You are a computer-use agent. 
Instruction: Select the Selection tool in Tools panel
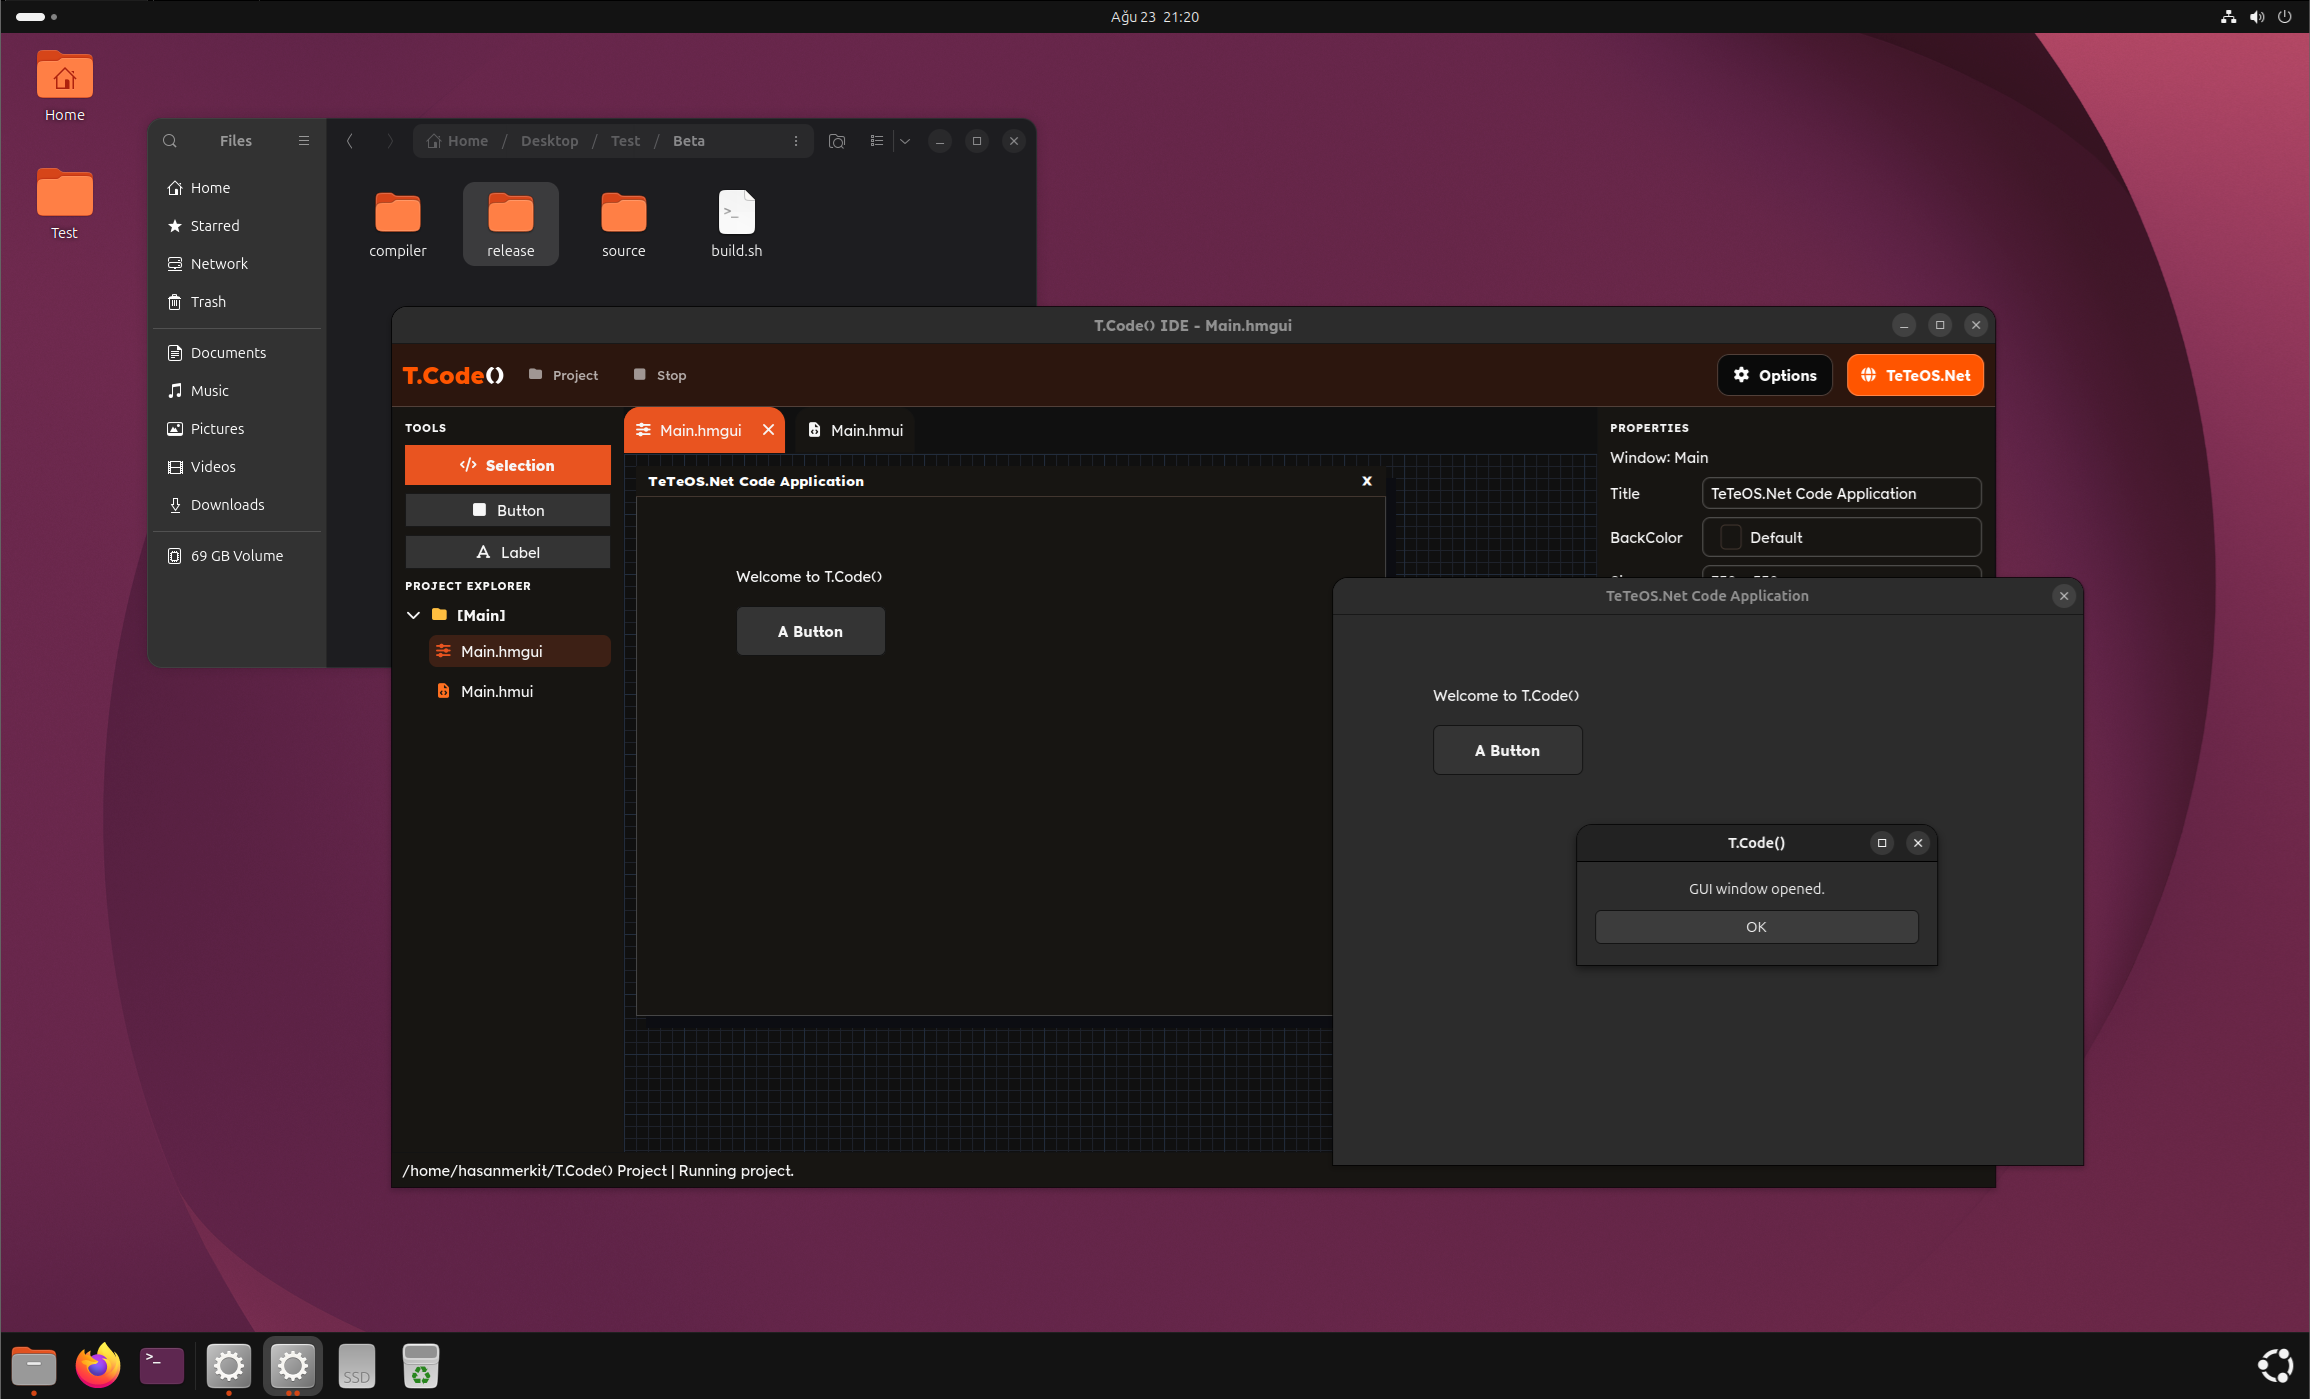pyautogui.click(x=507, y=465)
